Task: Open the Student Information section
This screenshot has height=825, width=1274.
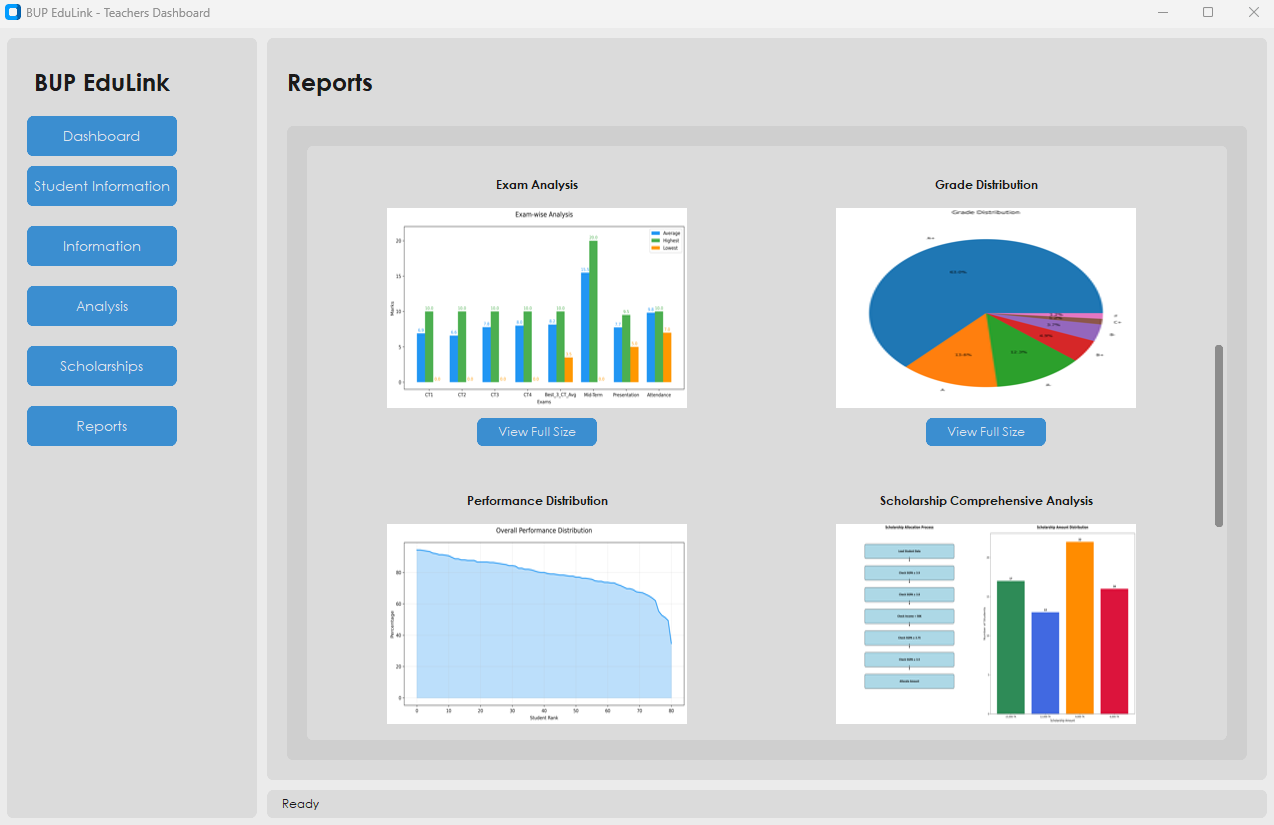Action: [x=101, y=186]
